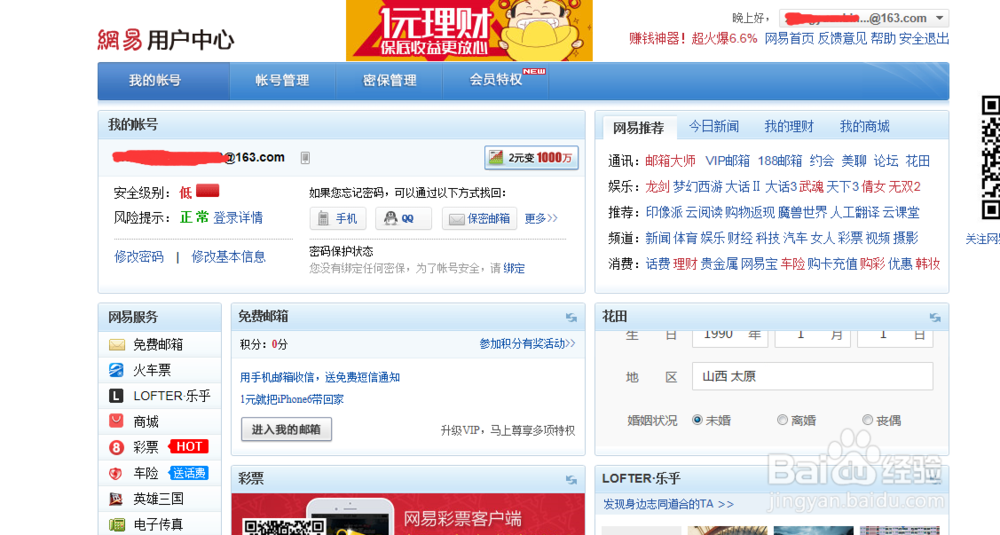
Task: Click the 2元变1000万 button
Action: coord(531,158)
